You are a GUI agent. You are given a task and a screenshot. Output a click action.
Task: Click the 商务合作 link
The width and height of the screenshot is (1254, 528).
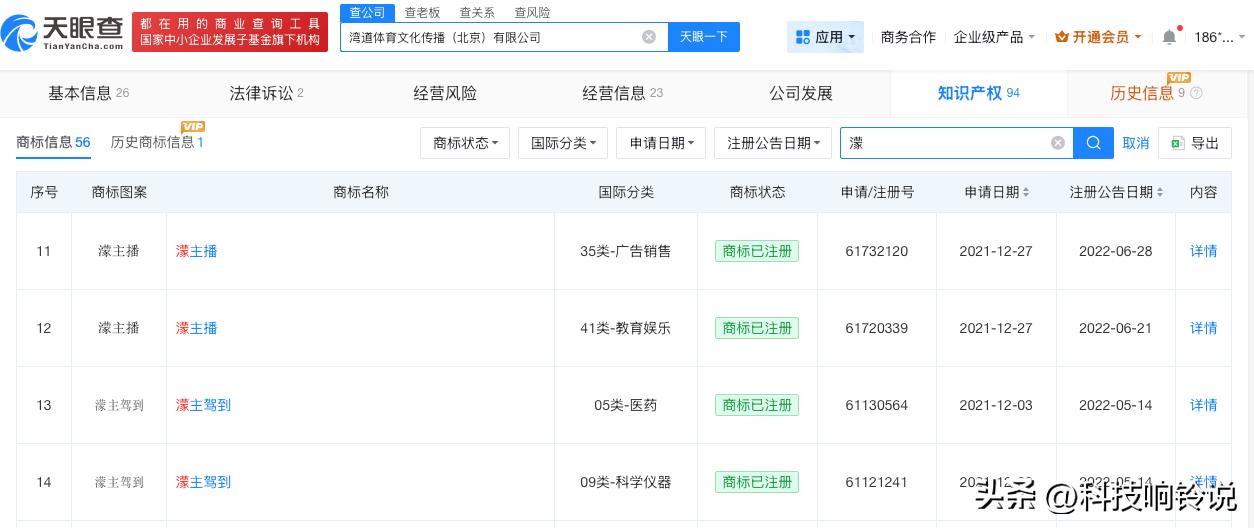tap(908, 37)
